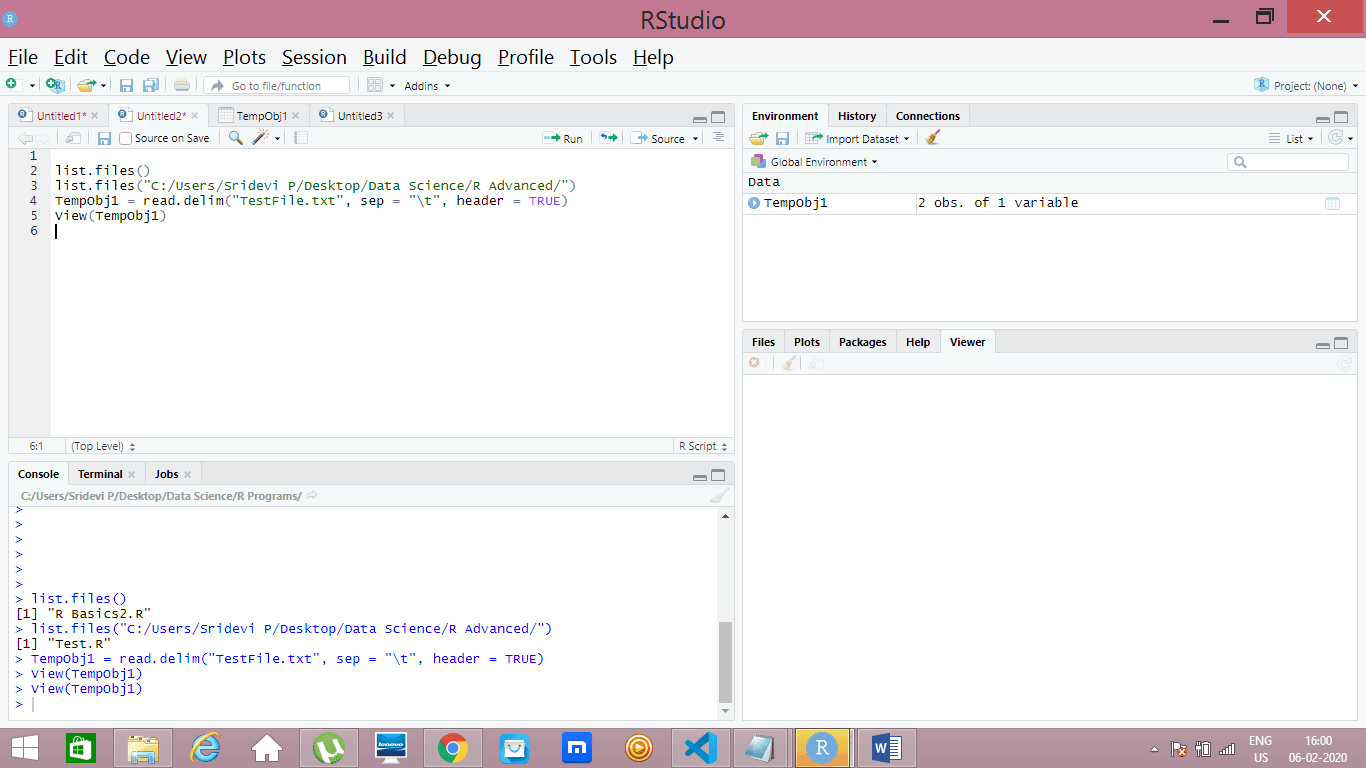Viewport: 1366px width, 768px height.
Task: Click the Re-run previous code icon
Action: click(608, 138)
